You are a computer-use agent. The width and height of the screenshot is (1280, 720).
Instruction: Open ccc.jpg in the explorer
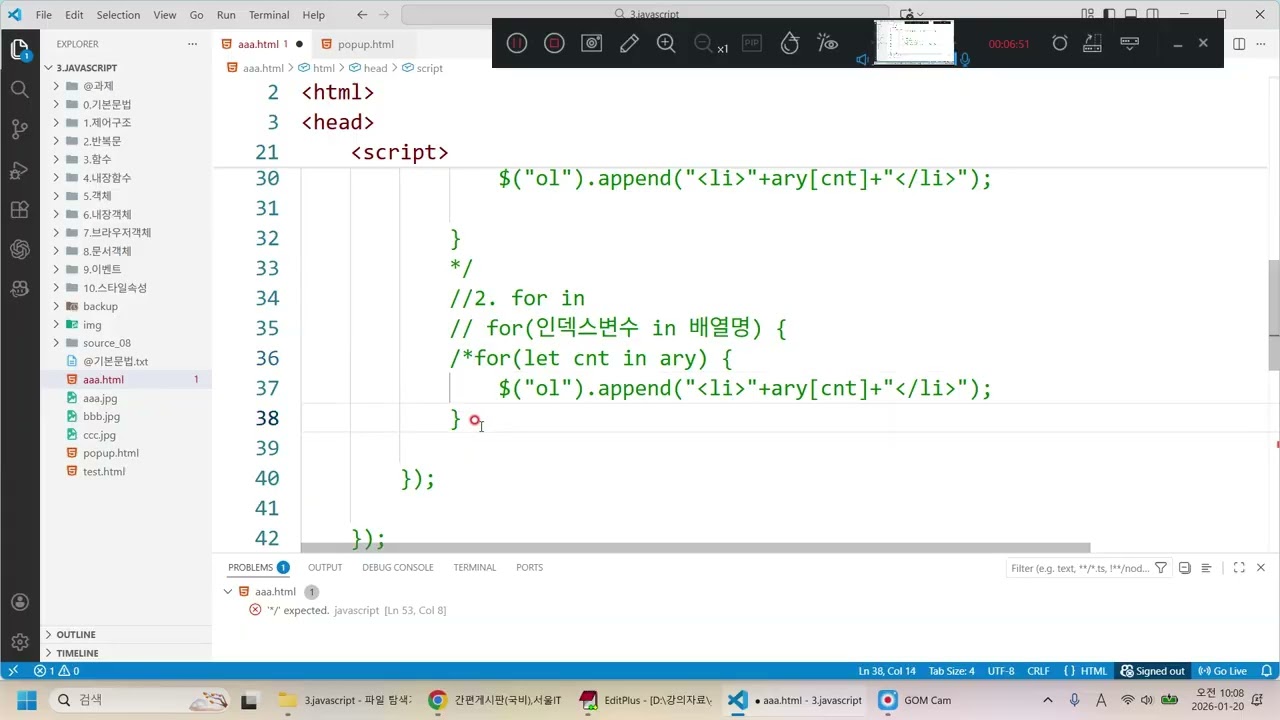coord(99,435)
